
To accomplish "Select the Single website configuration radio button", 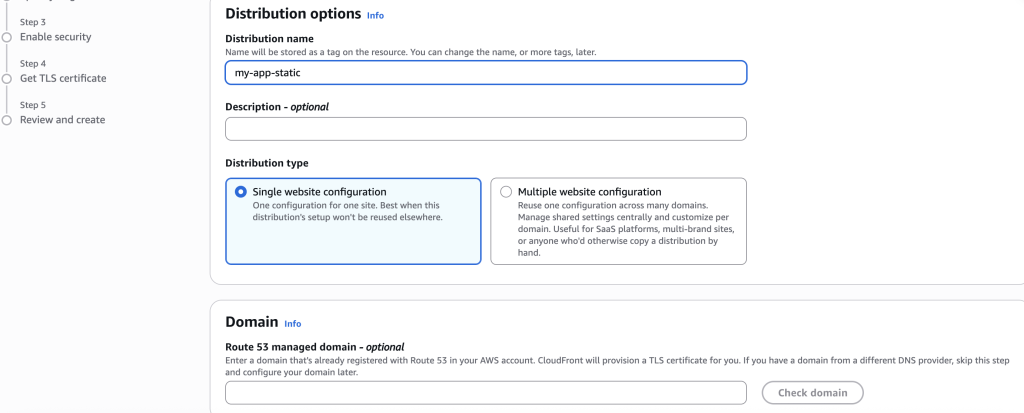I will coord(241,192).
